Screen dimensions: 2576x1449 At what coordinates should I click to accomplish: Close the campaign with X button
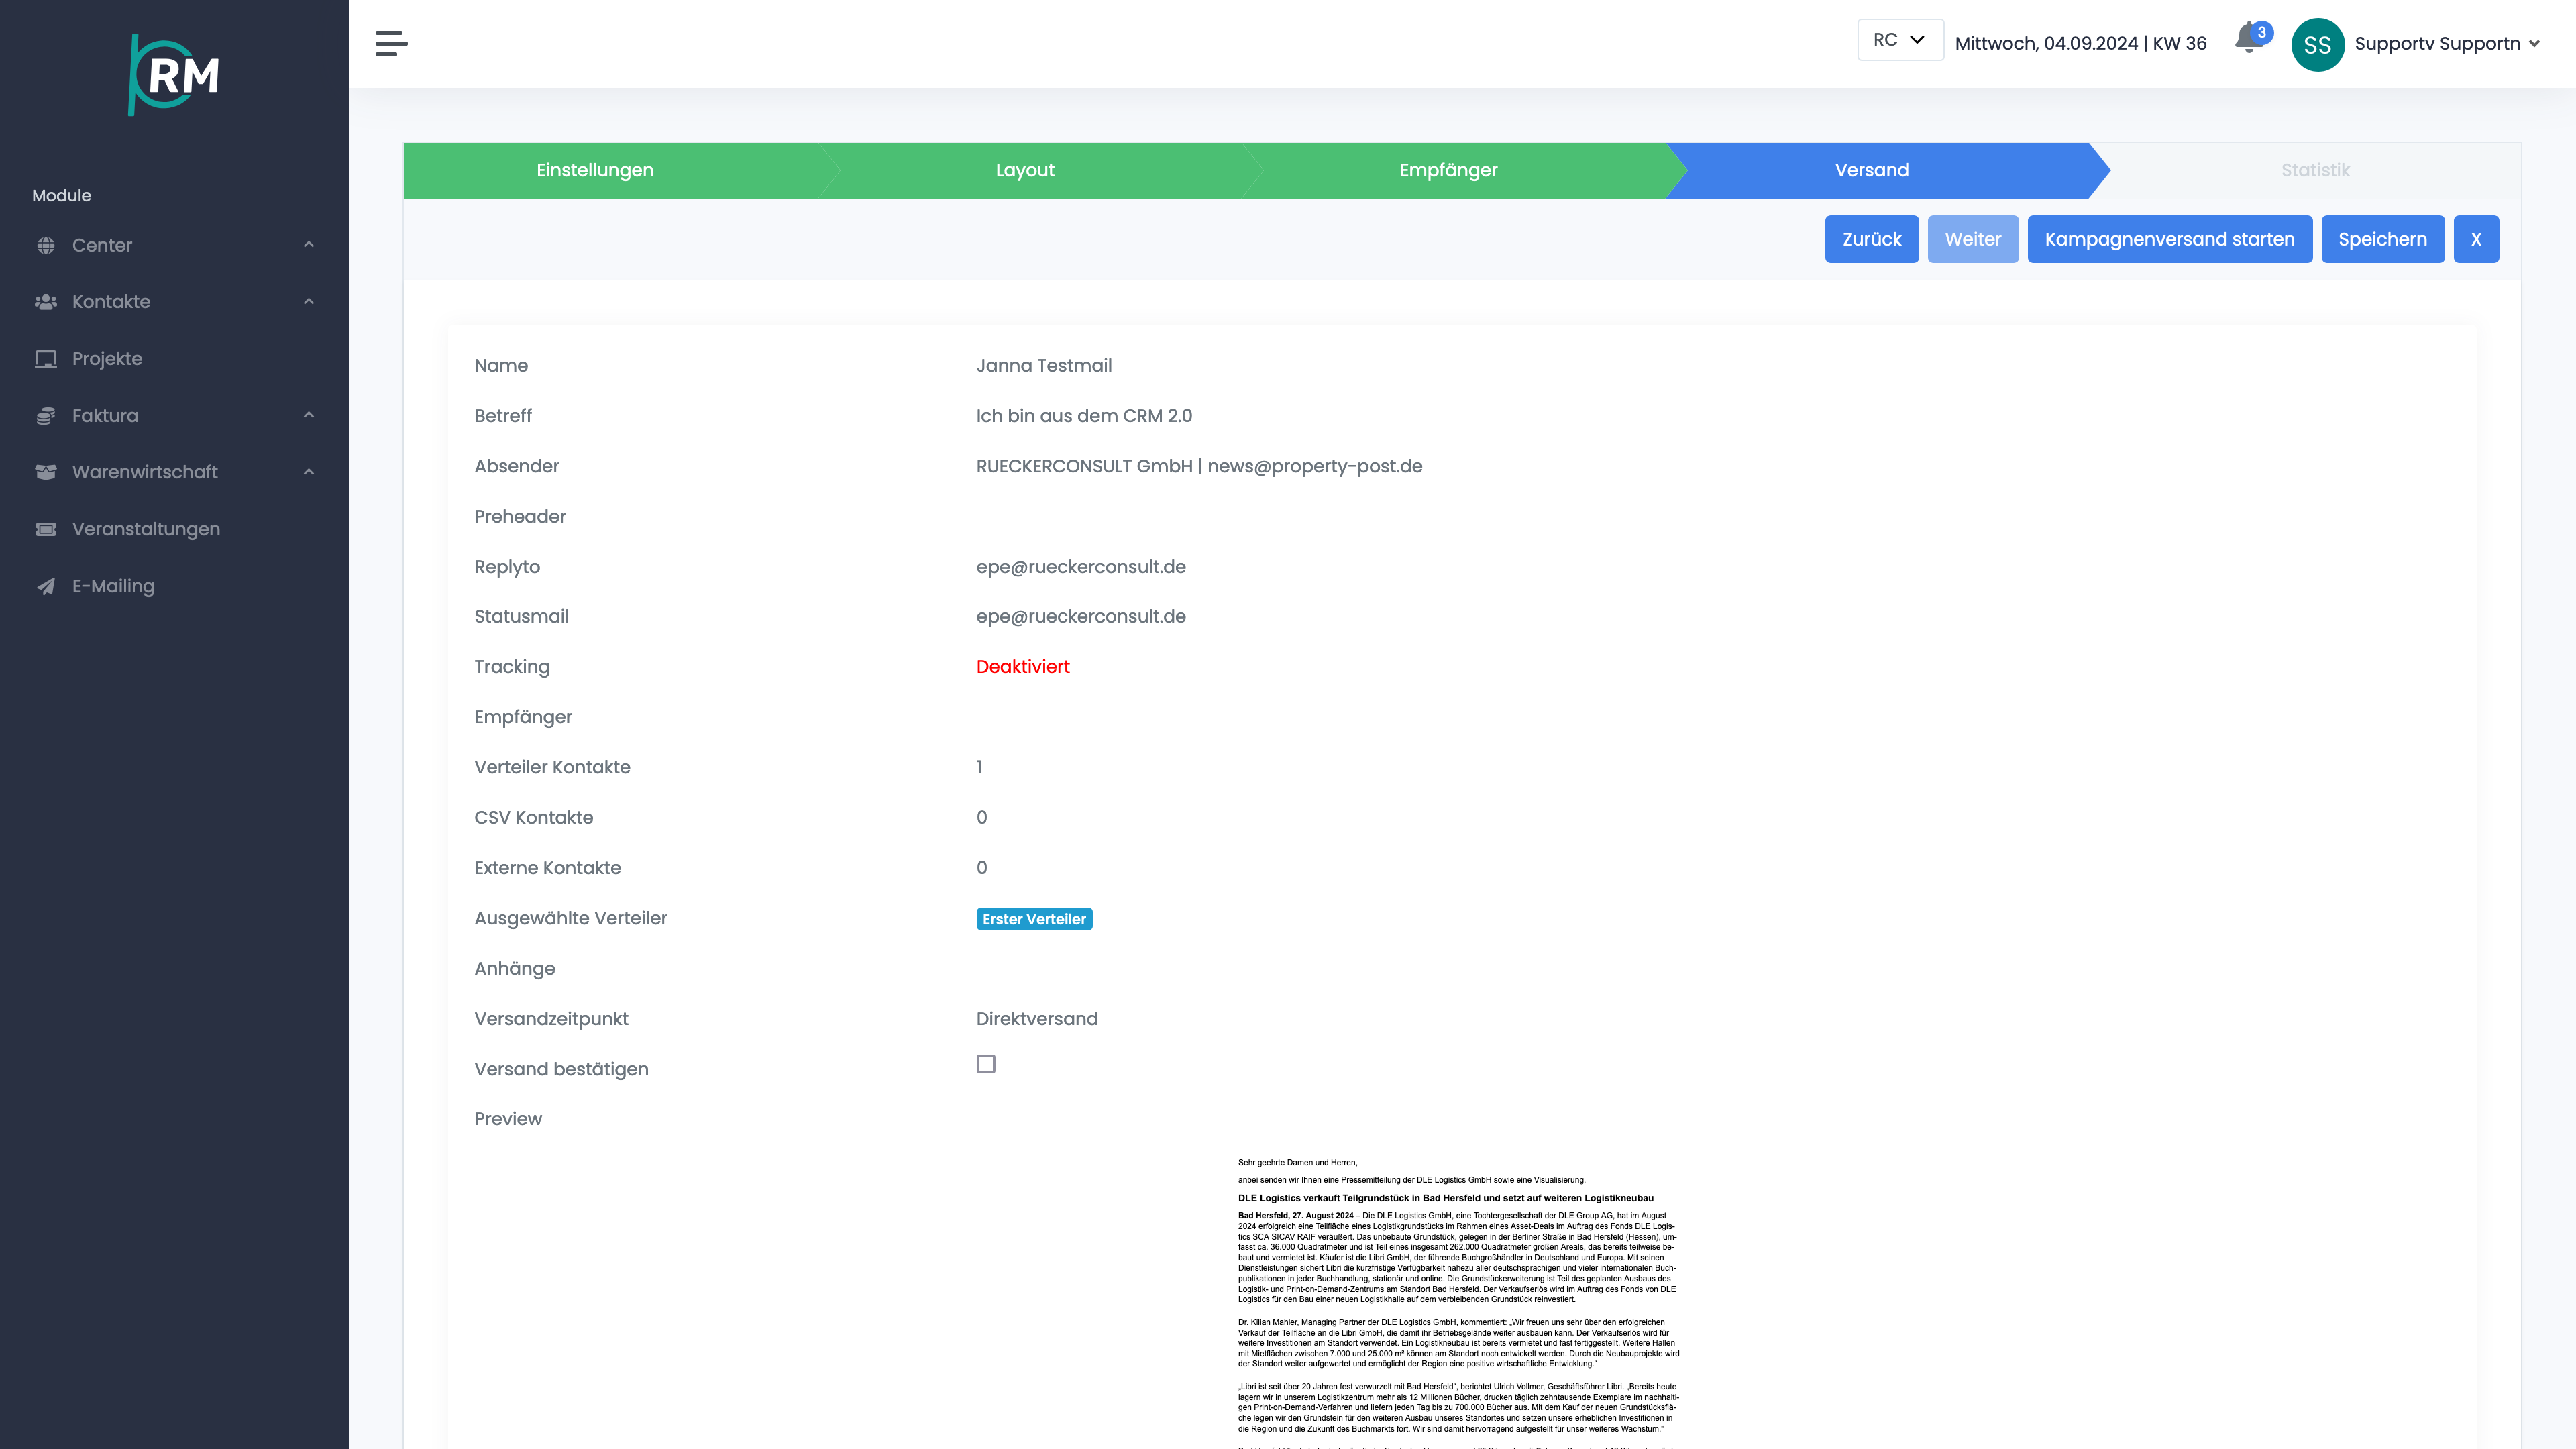pos(2476,239)
